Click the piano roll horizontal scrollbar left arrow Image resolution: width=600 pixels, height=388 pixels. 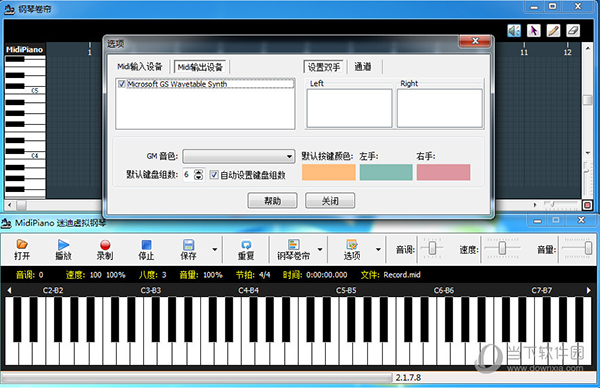tap(10, 205)
